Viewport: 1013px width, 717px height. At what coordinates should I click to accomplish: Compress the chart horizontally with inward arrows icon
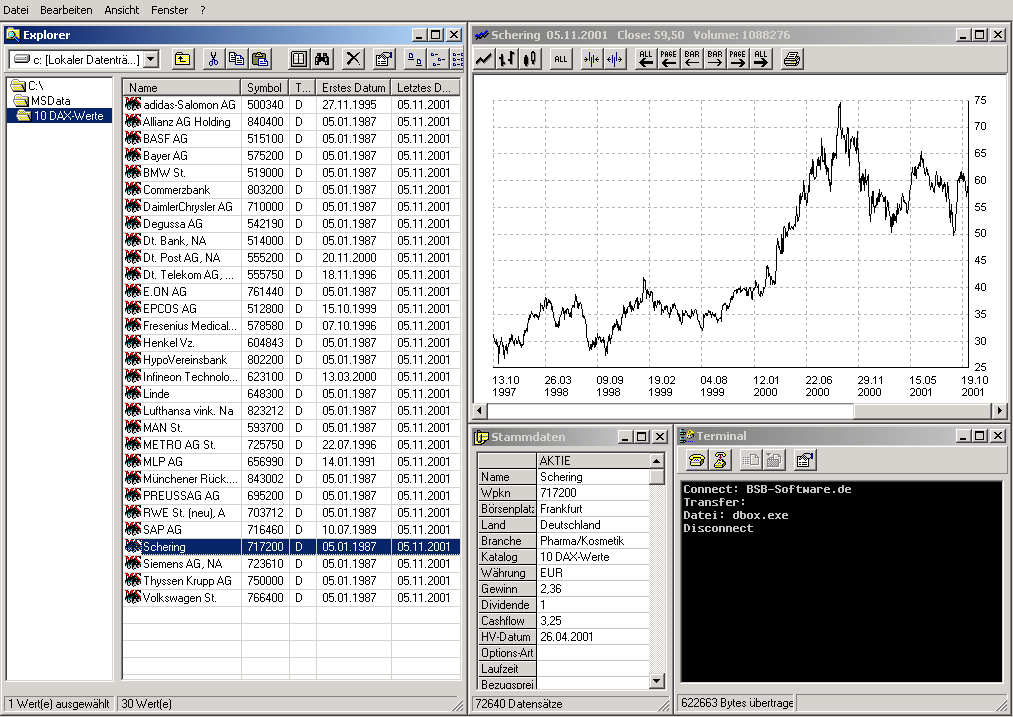[592, 59]
